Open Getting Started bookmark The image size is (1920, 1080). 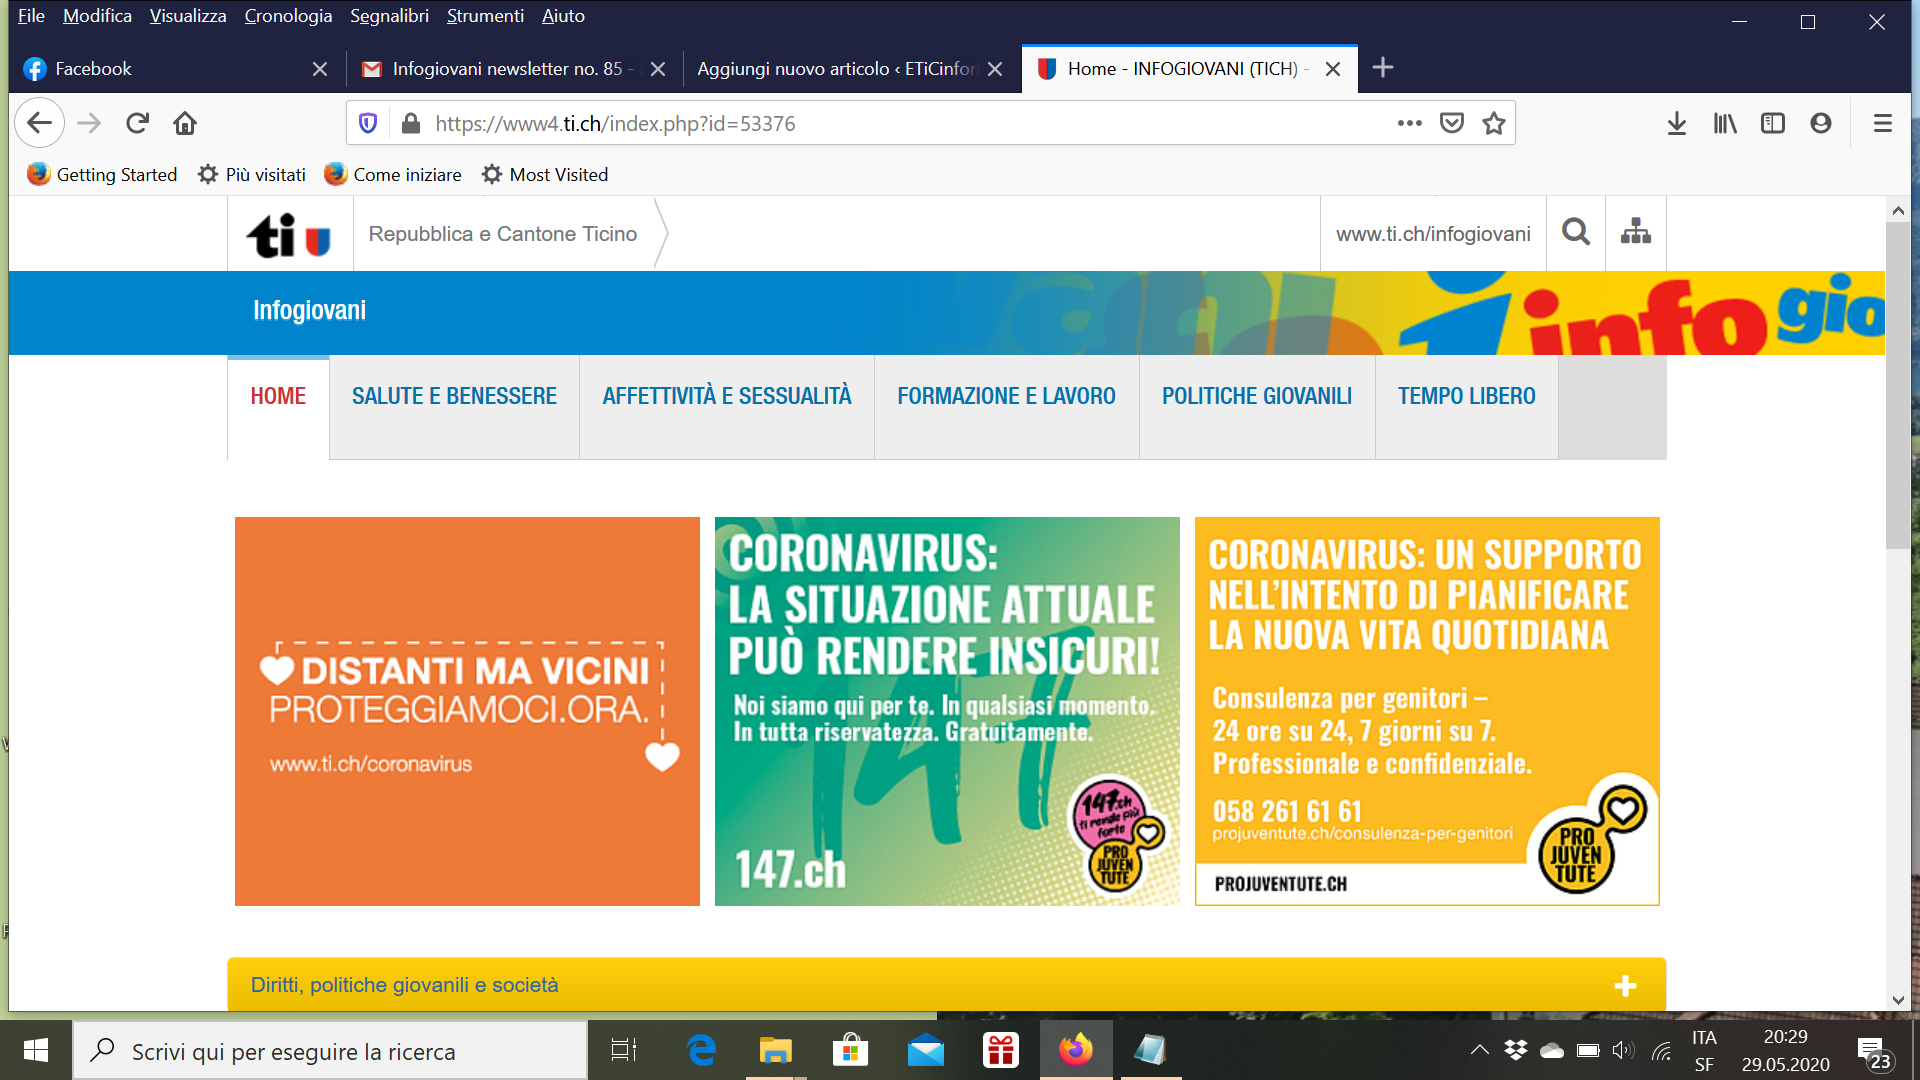click(x=102, y=174)
